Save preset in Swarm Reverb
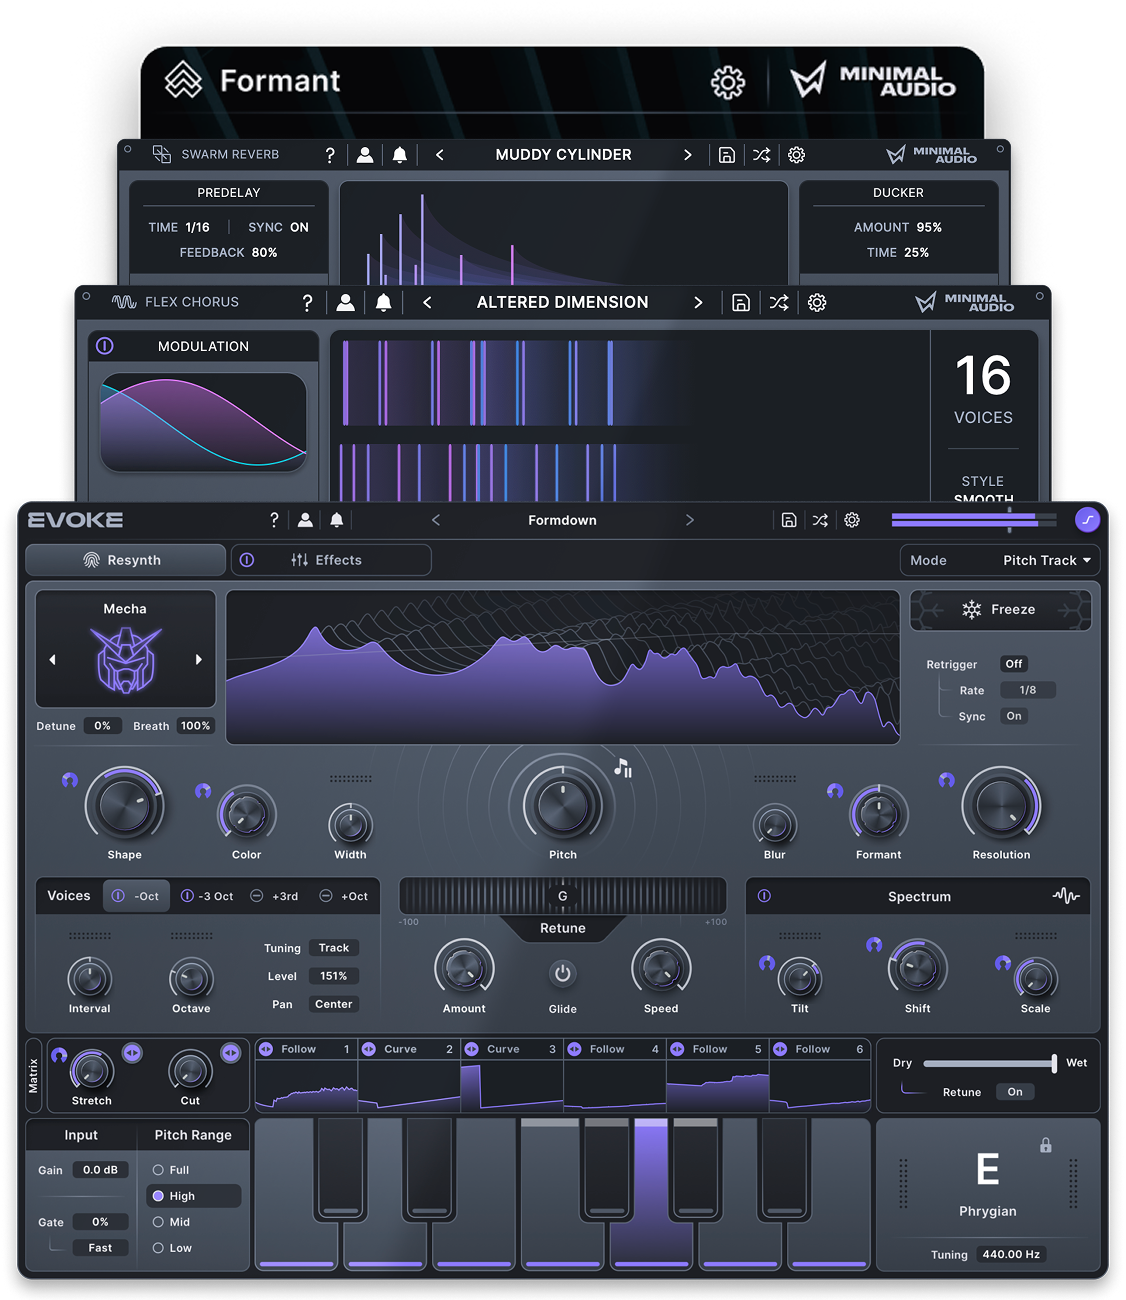 727,155
